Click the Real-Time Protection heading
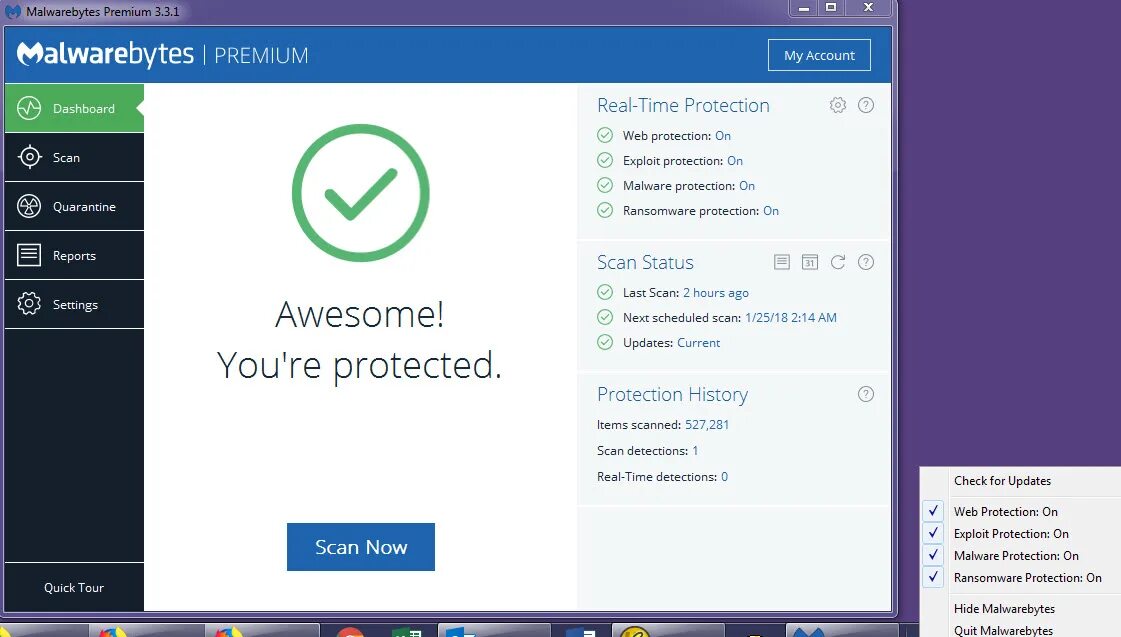Viewport: 1121px width, 637px height. [683, 106]
